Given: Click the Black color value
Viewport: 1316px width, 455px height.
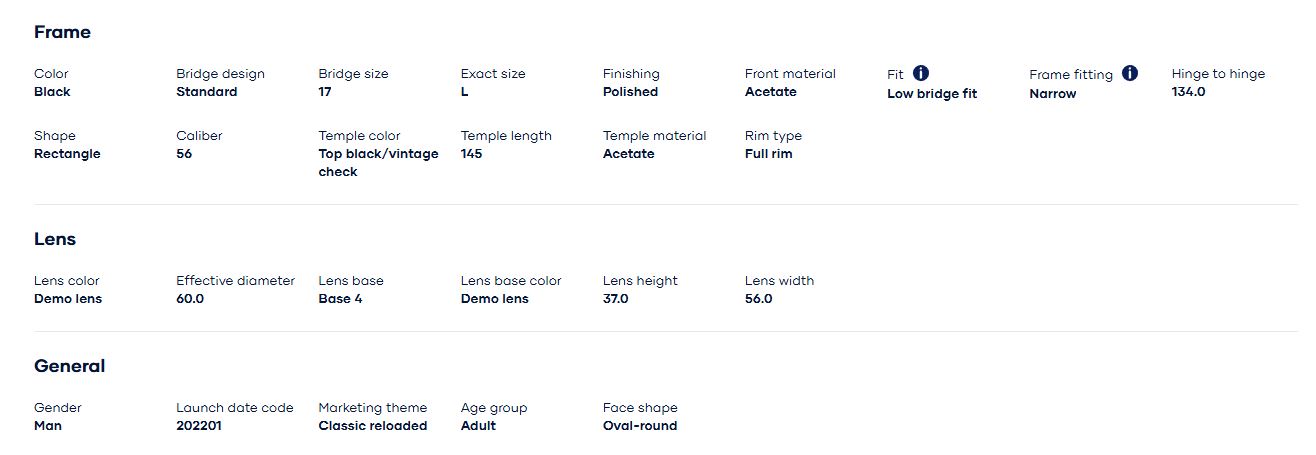Looking at the screenshot, I should [52, 92].
